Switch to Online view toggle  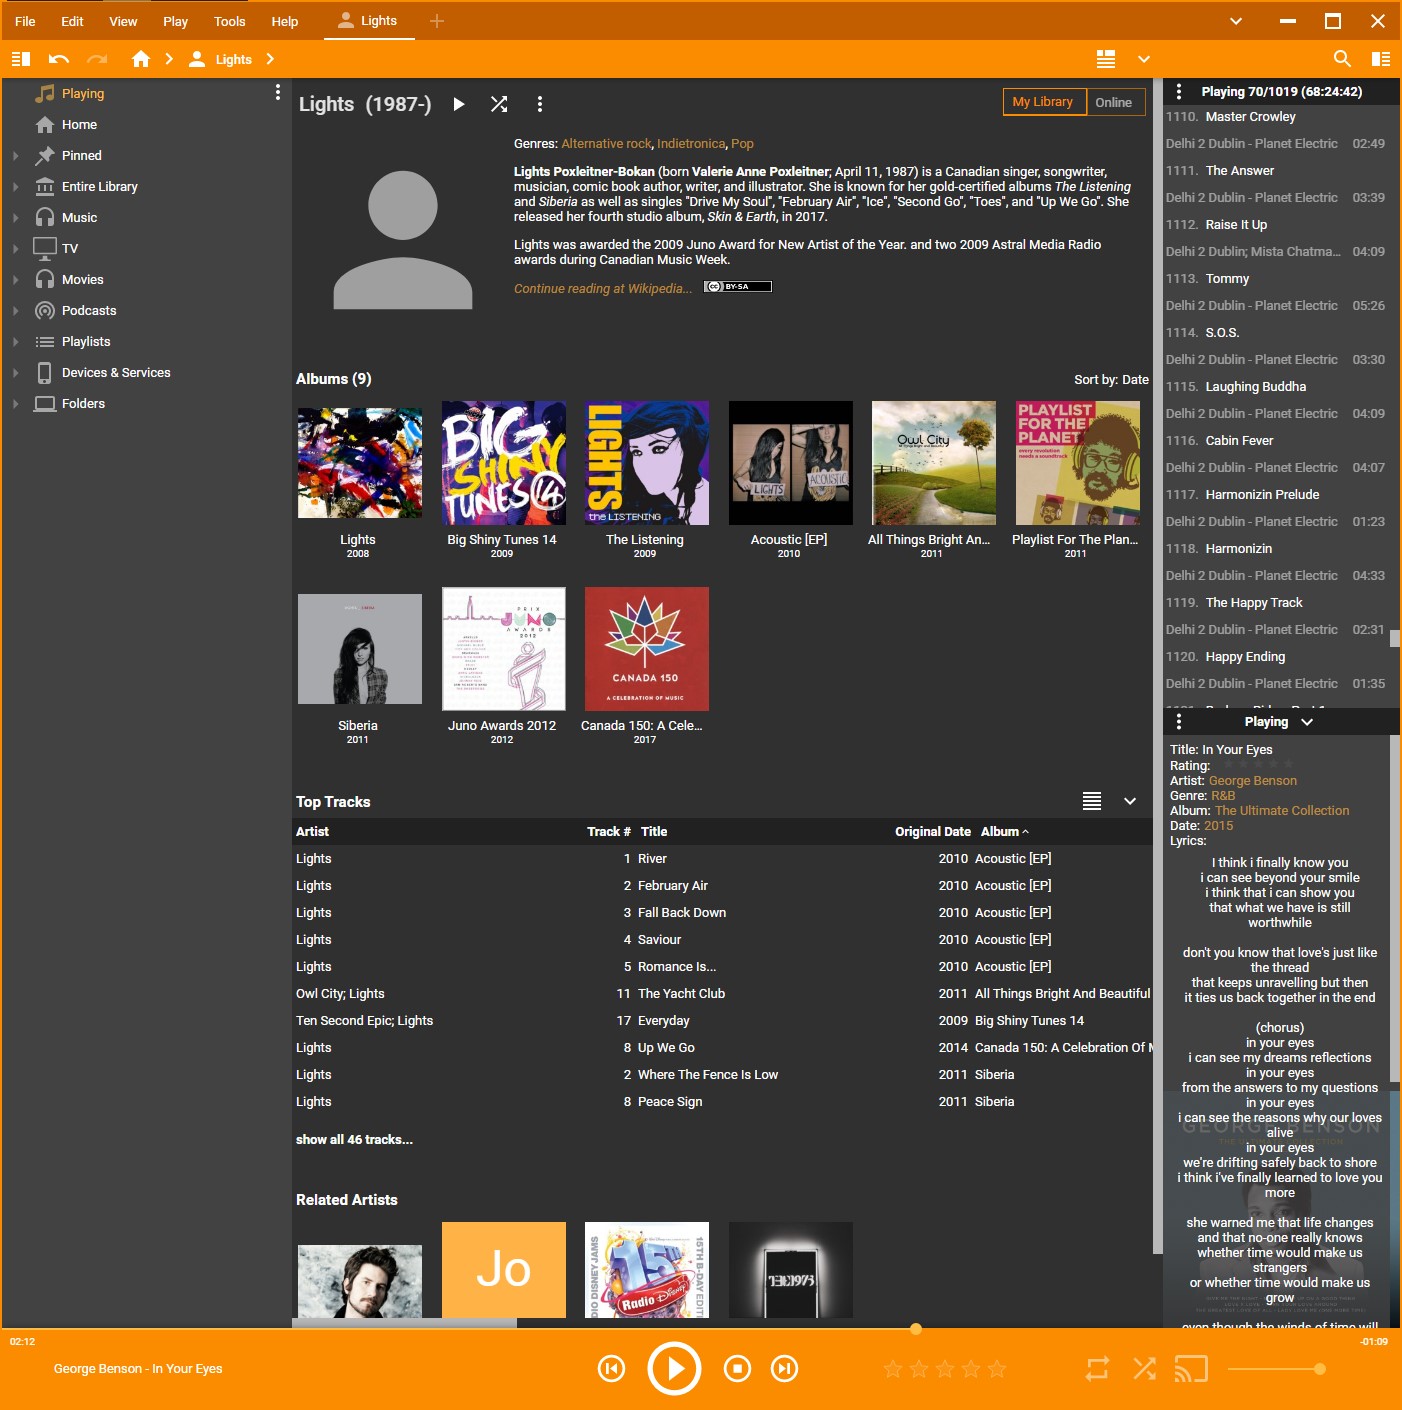(x=1114, y=102)
